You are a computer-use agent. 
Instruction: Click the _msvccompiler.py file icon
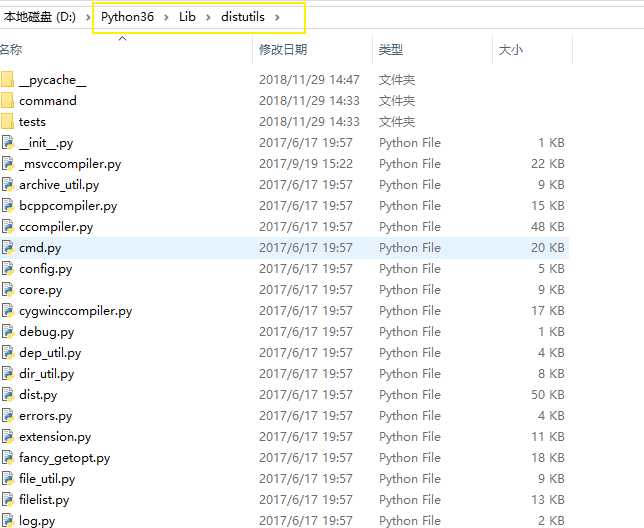7,163
